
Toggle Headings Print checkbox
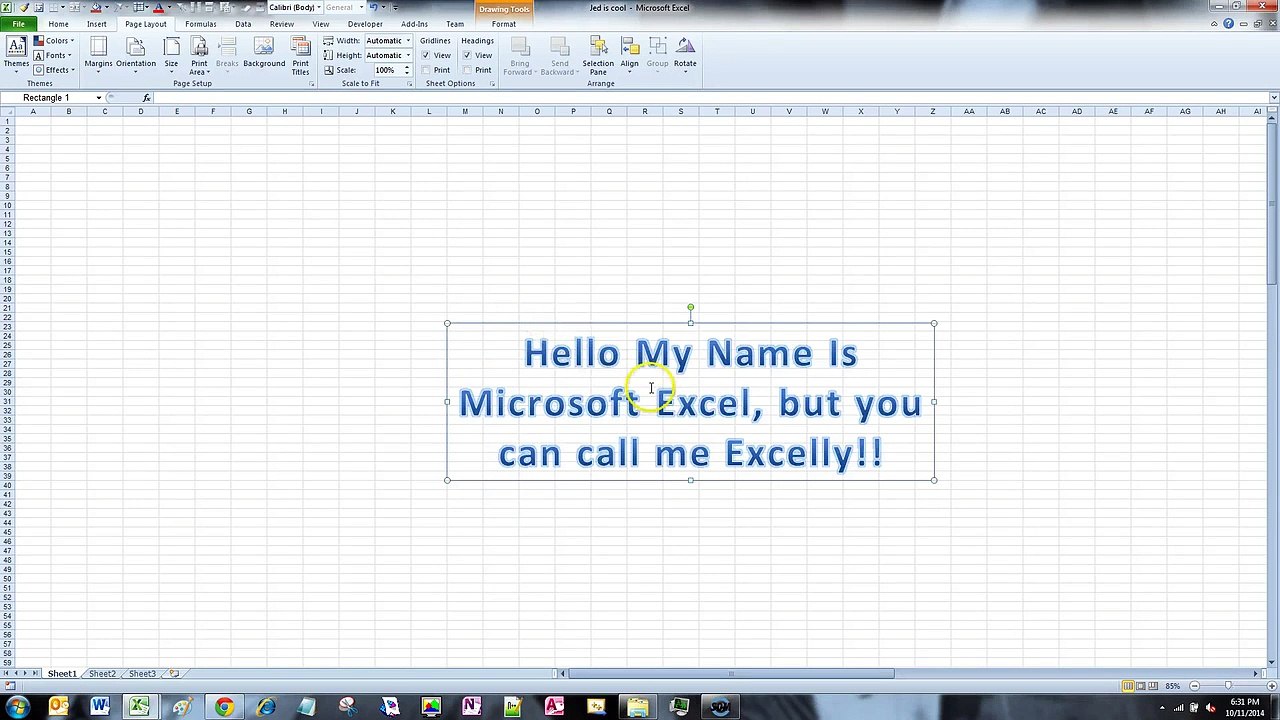(467, 70)
